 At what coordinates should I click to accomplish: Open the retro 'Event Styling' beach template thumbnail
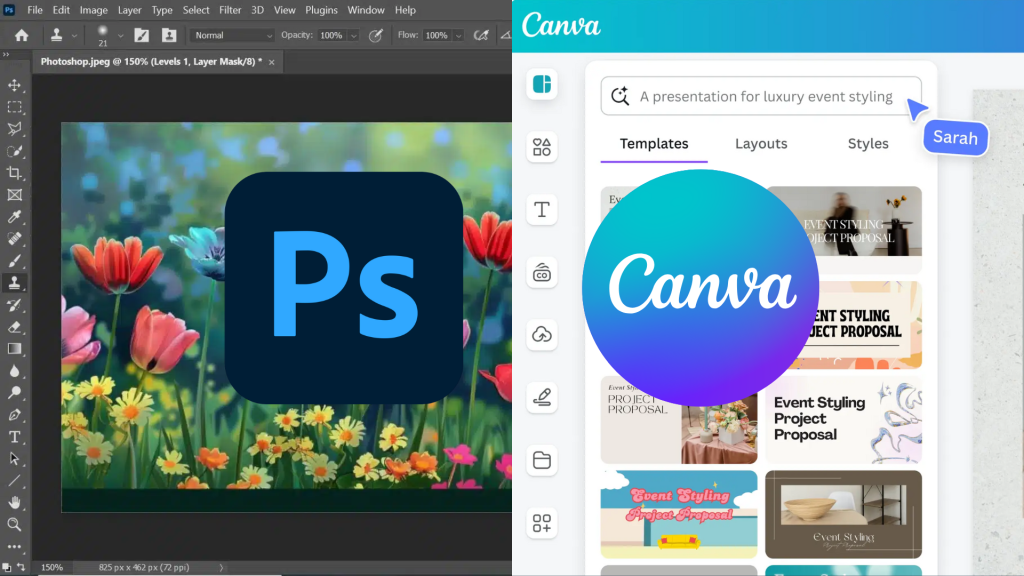click(679, 515)
